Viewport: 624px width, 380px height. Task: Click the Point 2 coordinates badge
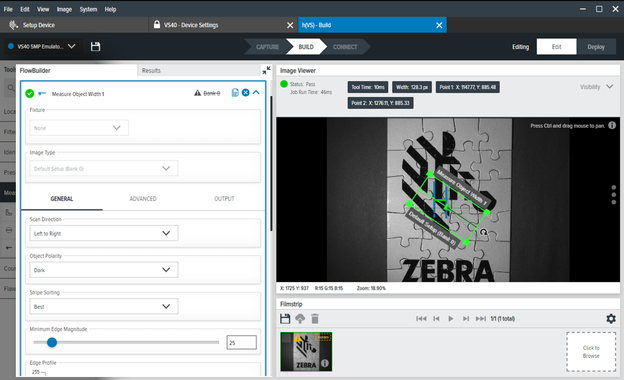pyautogui.click(x=380, y=103)
